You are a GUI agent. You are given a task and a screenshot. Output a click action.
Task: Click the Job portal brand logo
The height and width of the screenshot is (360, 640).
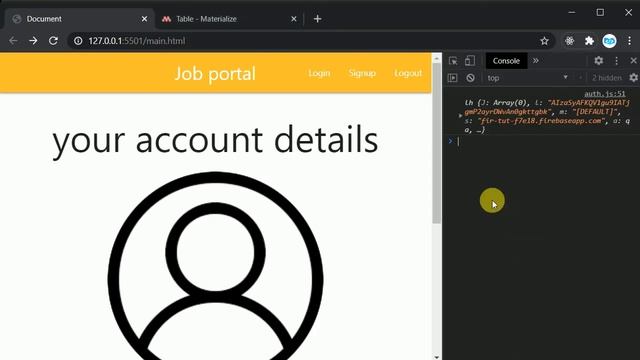[215, 74]
